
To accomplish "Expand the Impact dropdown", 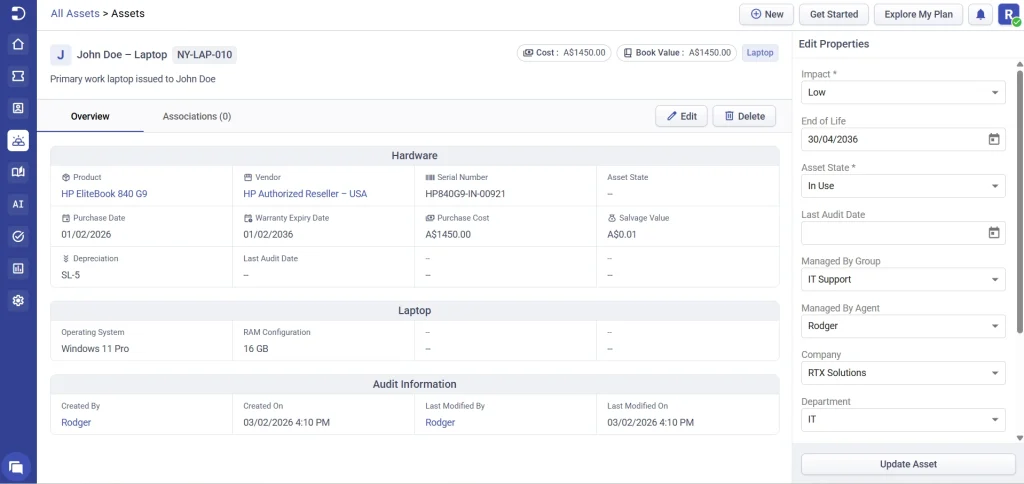I will point(903,92).
